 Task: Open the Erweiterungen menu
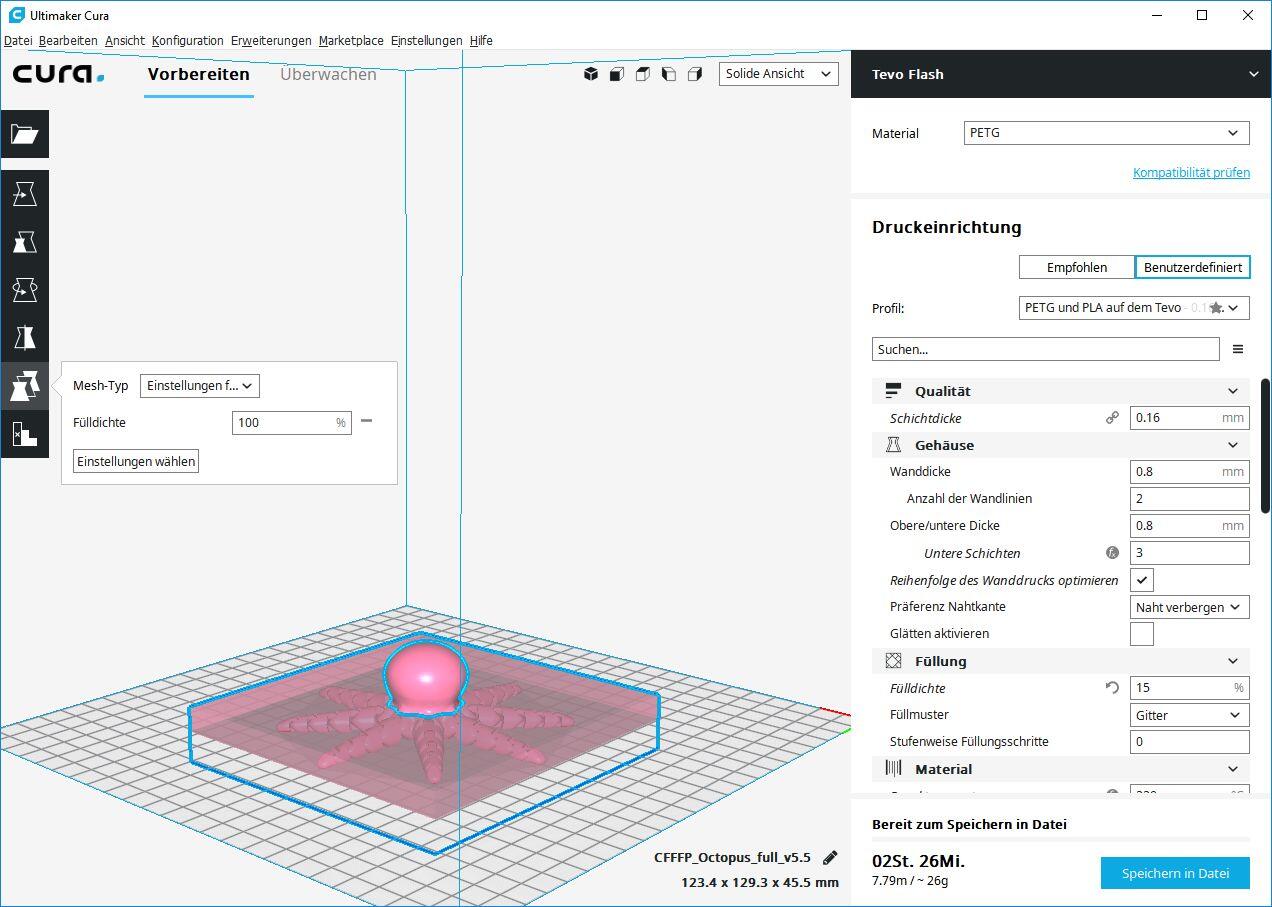(x=271, y=41)
